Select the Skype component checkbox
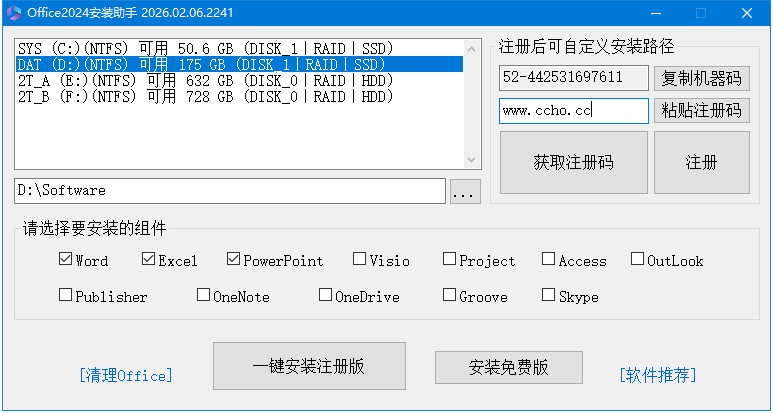 coord(548,295)
